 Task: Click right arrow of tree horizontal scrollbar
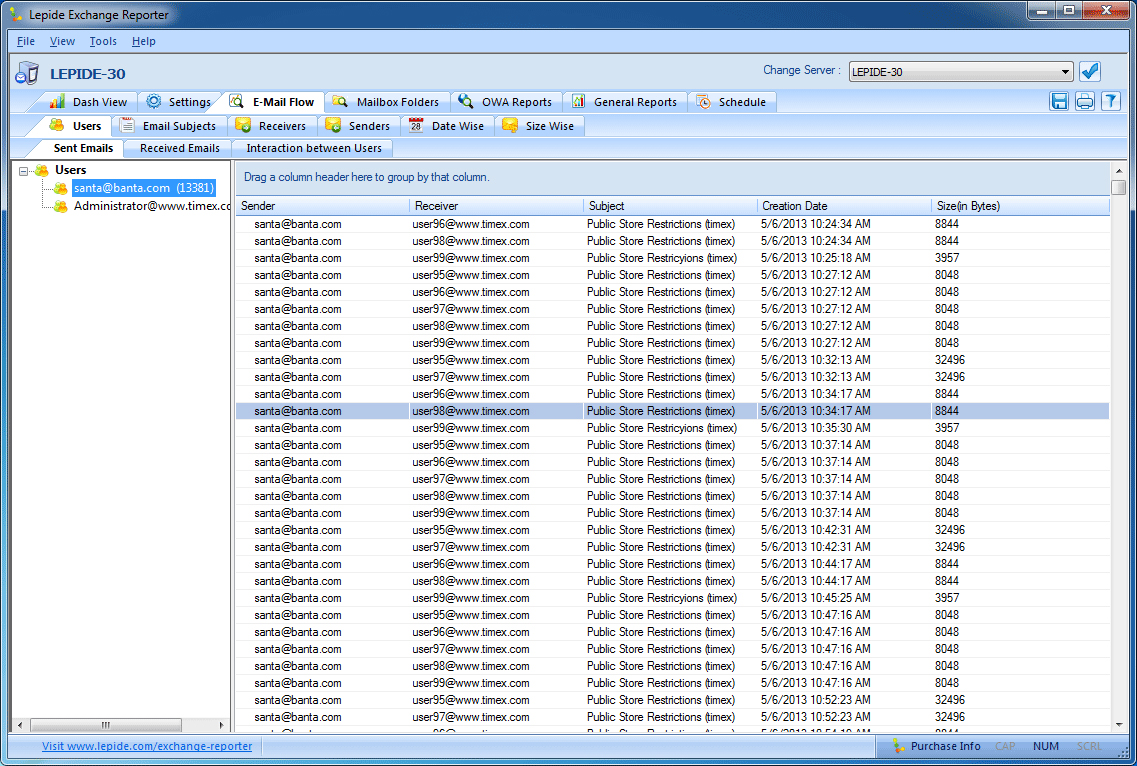coord(221,725)
